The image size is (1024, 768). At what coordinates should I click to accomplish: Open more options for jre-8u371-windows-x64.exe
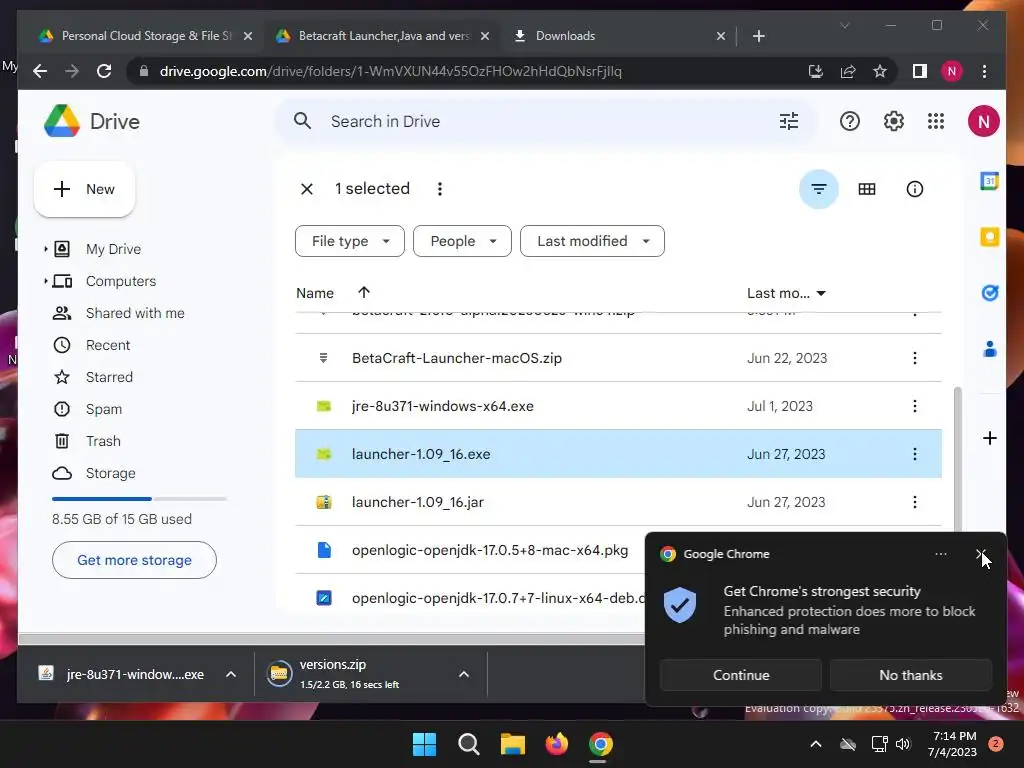pos(914,406)
